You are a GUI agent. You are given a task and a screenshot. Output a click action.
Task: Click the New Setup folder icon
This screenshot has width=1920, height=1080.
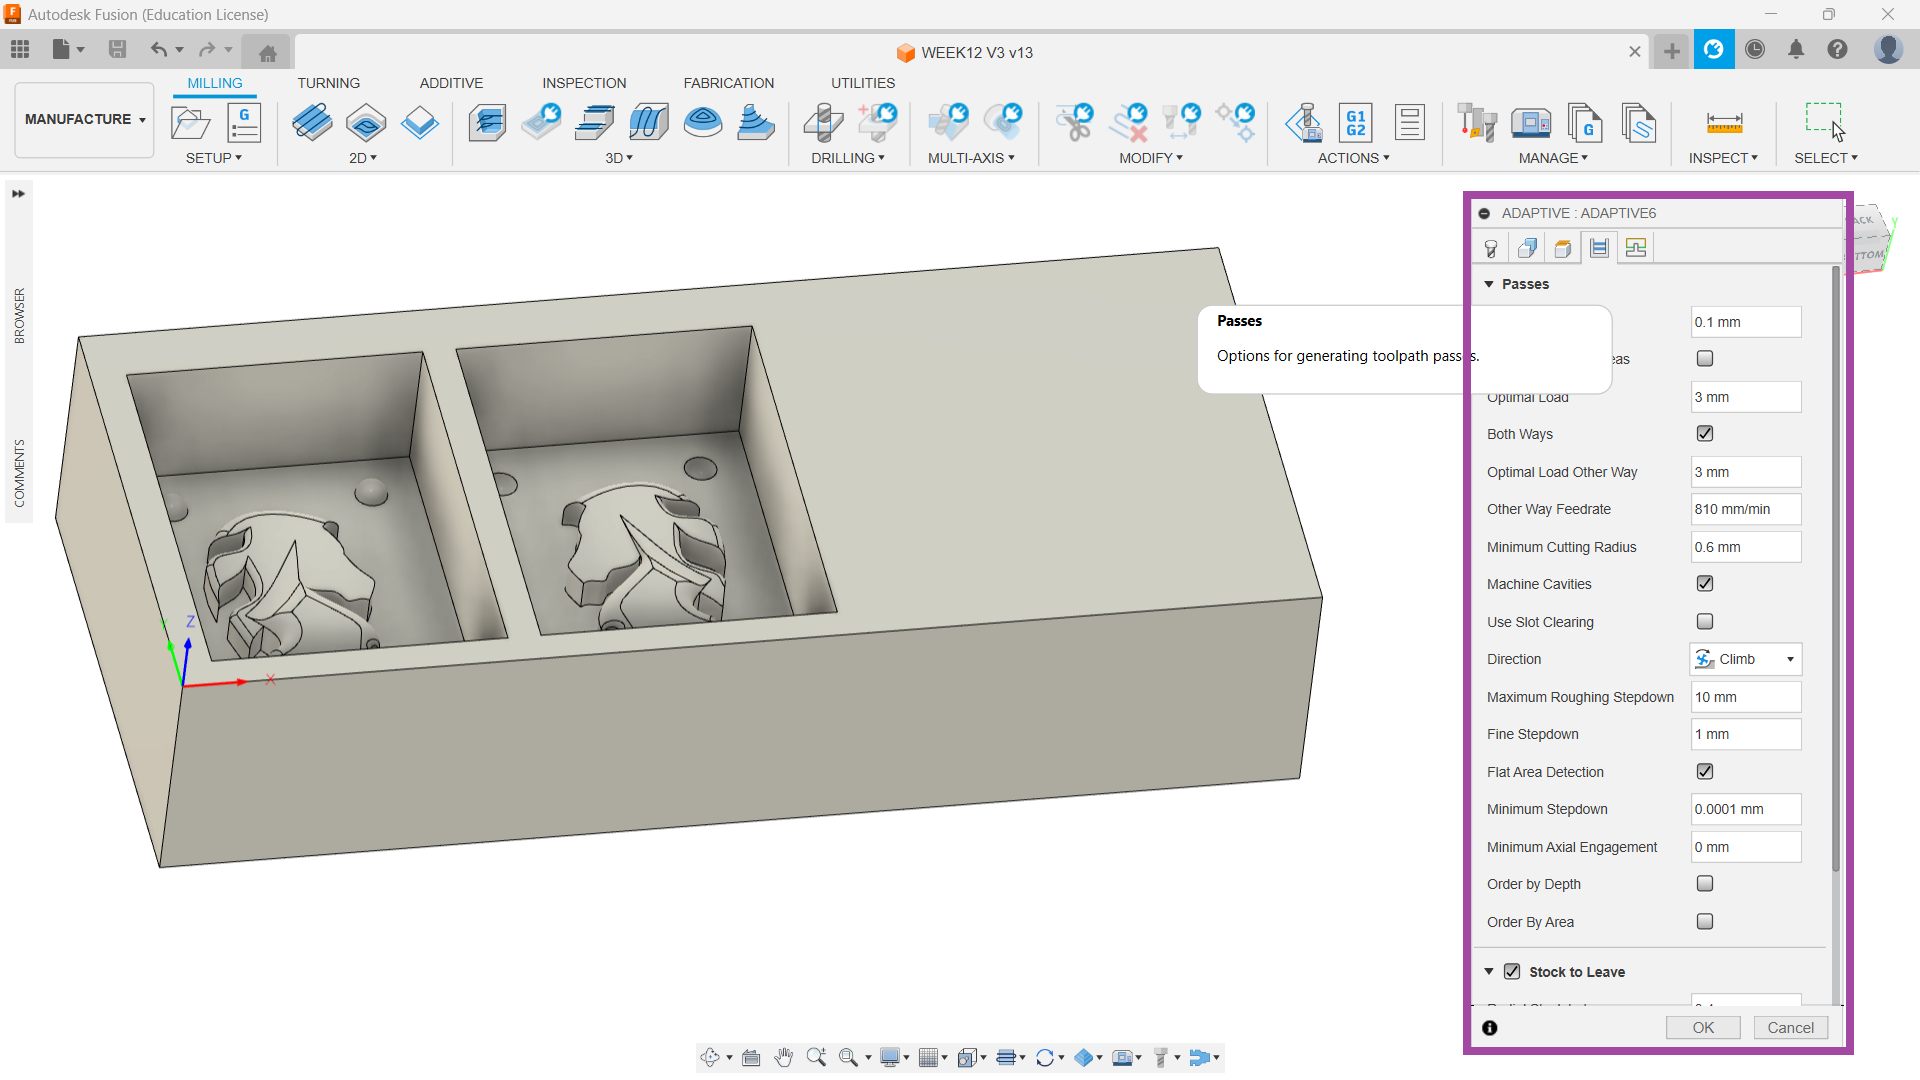(x=190, y=123)
